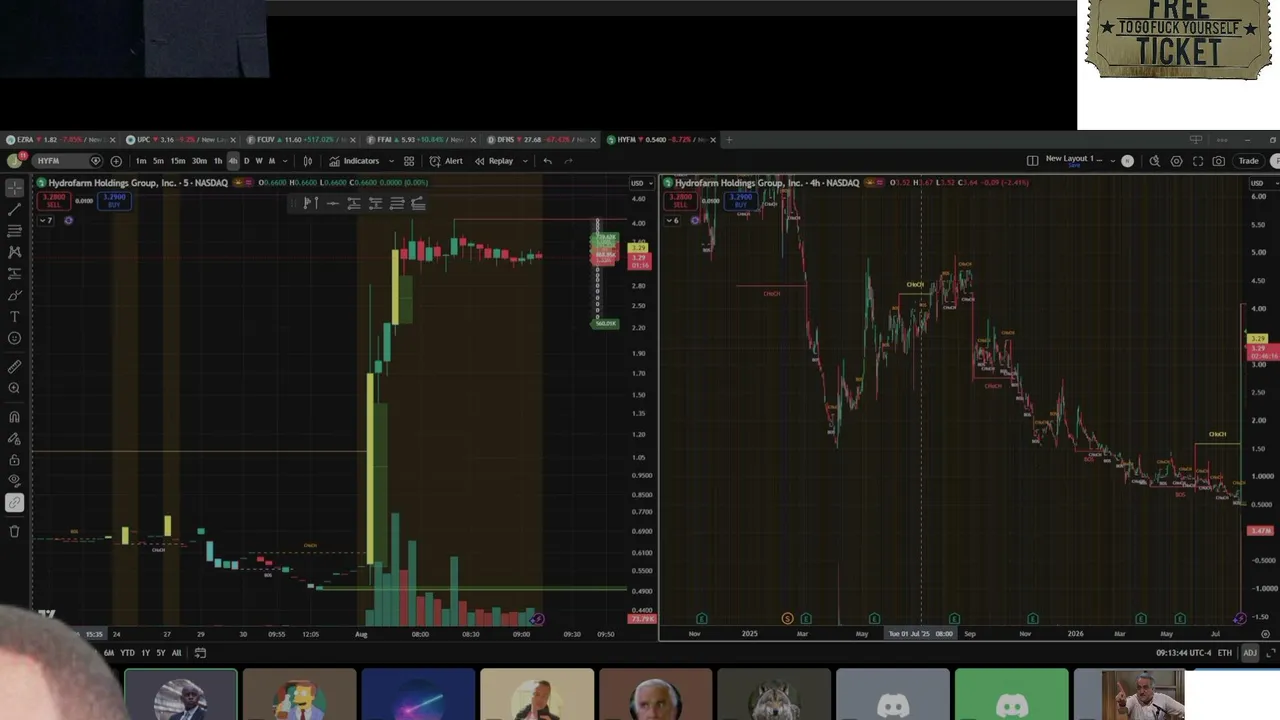The width and height of the screenshot is (1280, 720).
Task: Click SELL 3.2800 on 5-minute chart
Action: click(54, 200)
